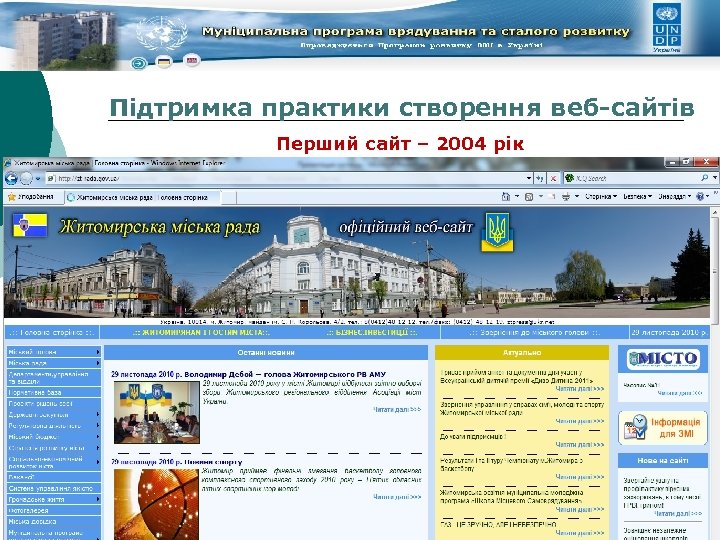The image size is (720, 540).
Task: Click the Home icon in command bar
Action: pyautogui.click(x=506, y=197)
